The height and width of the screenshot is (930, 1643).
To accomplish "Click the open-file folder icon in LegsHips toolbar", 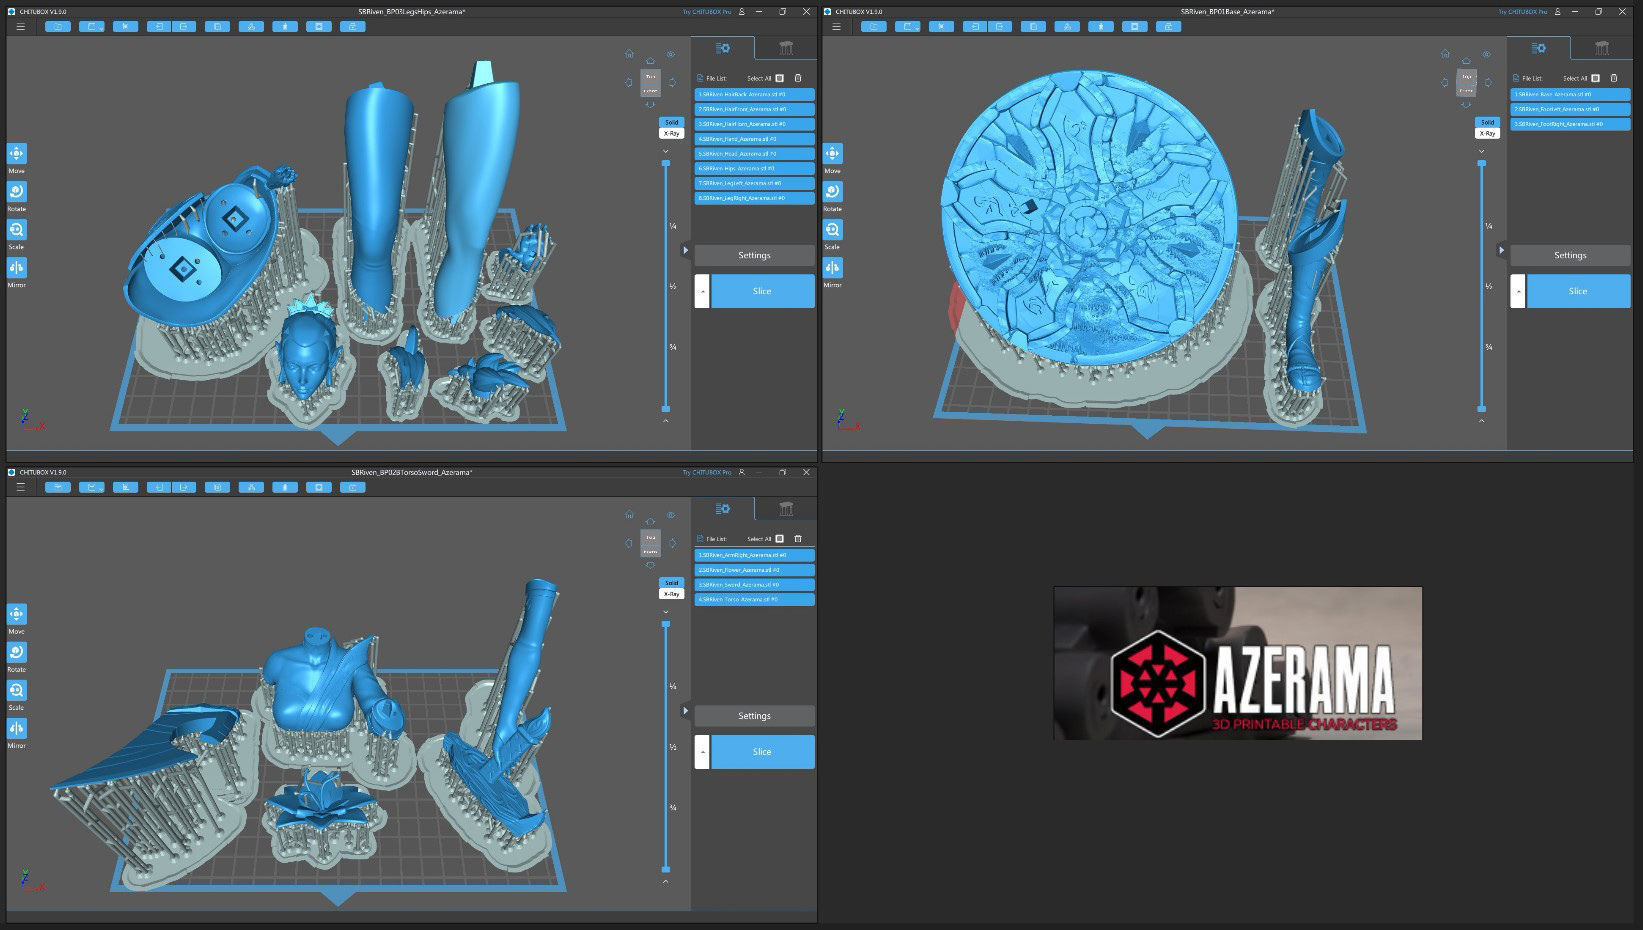I will [58, 27].
